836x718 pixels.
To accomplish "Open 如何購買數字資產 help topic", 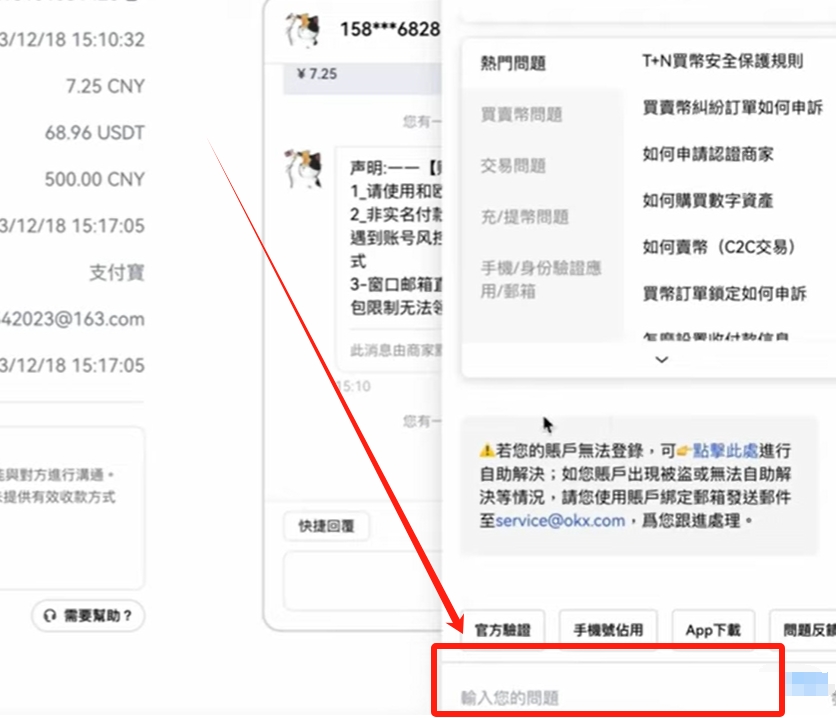I will coord(707,201).
